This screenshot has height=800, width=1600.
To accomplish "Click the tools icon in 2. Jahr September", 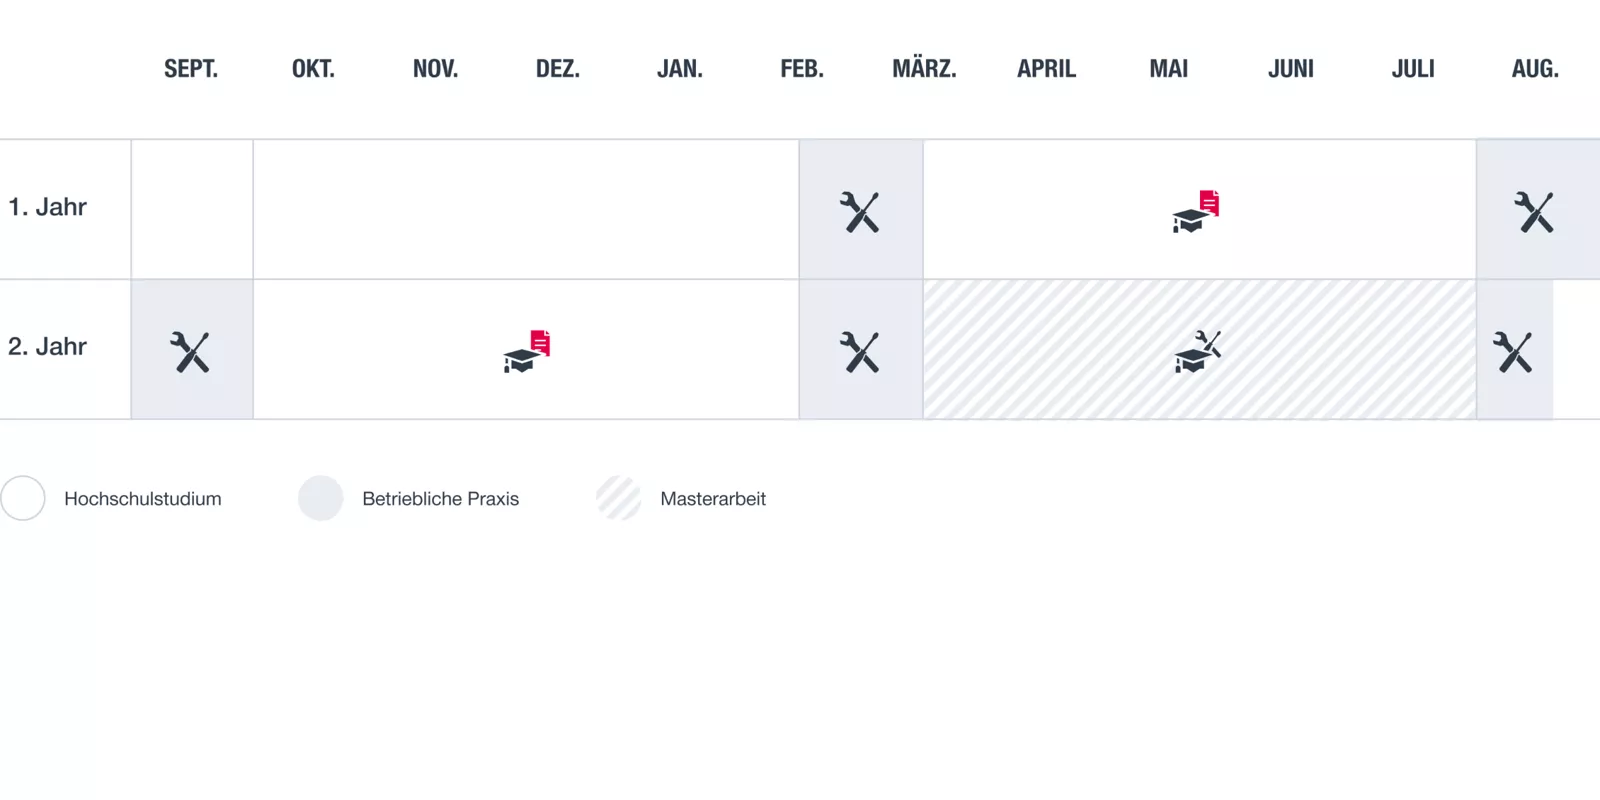I will pos(190,352).
